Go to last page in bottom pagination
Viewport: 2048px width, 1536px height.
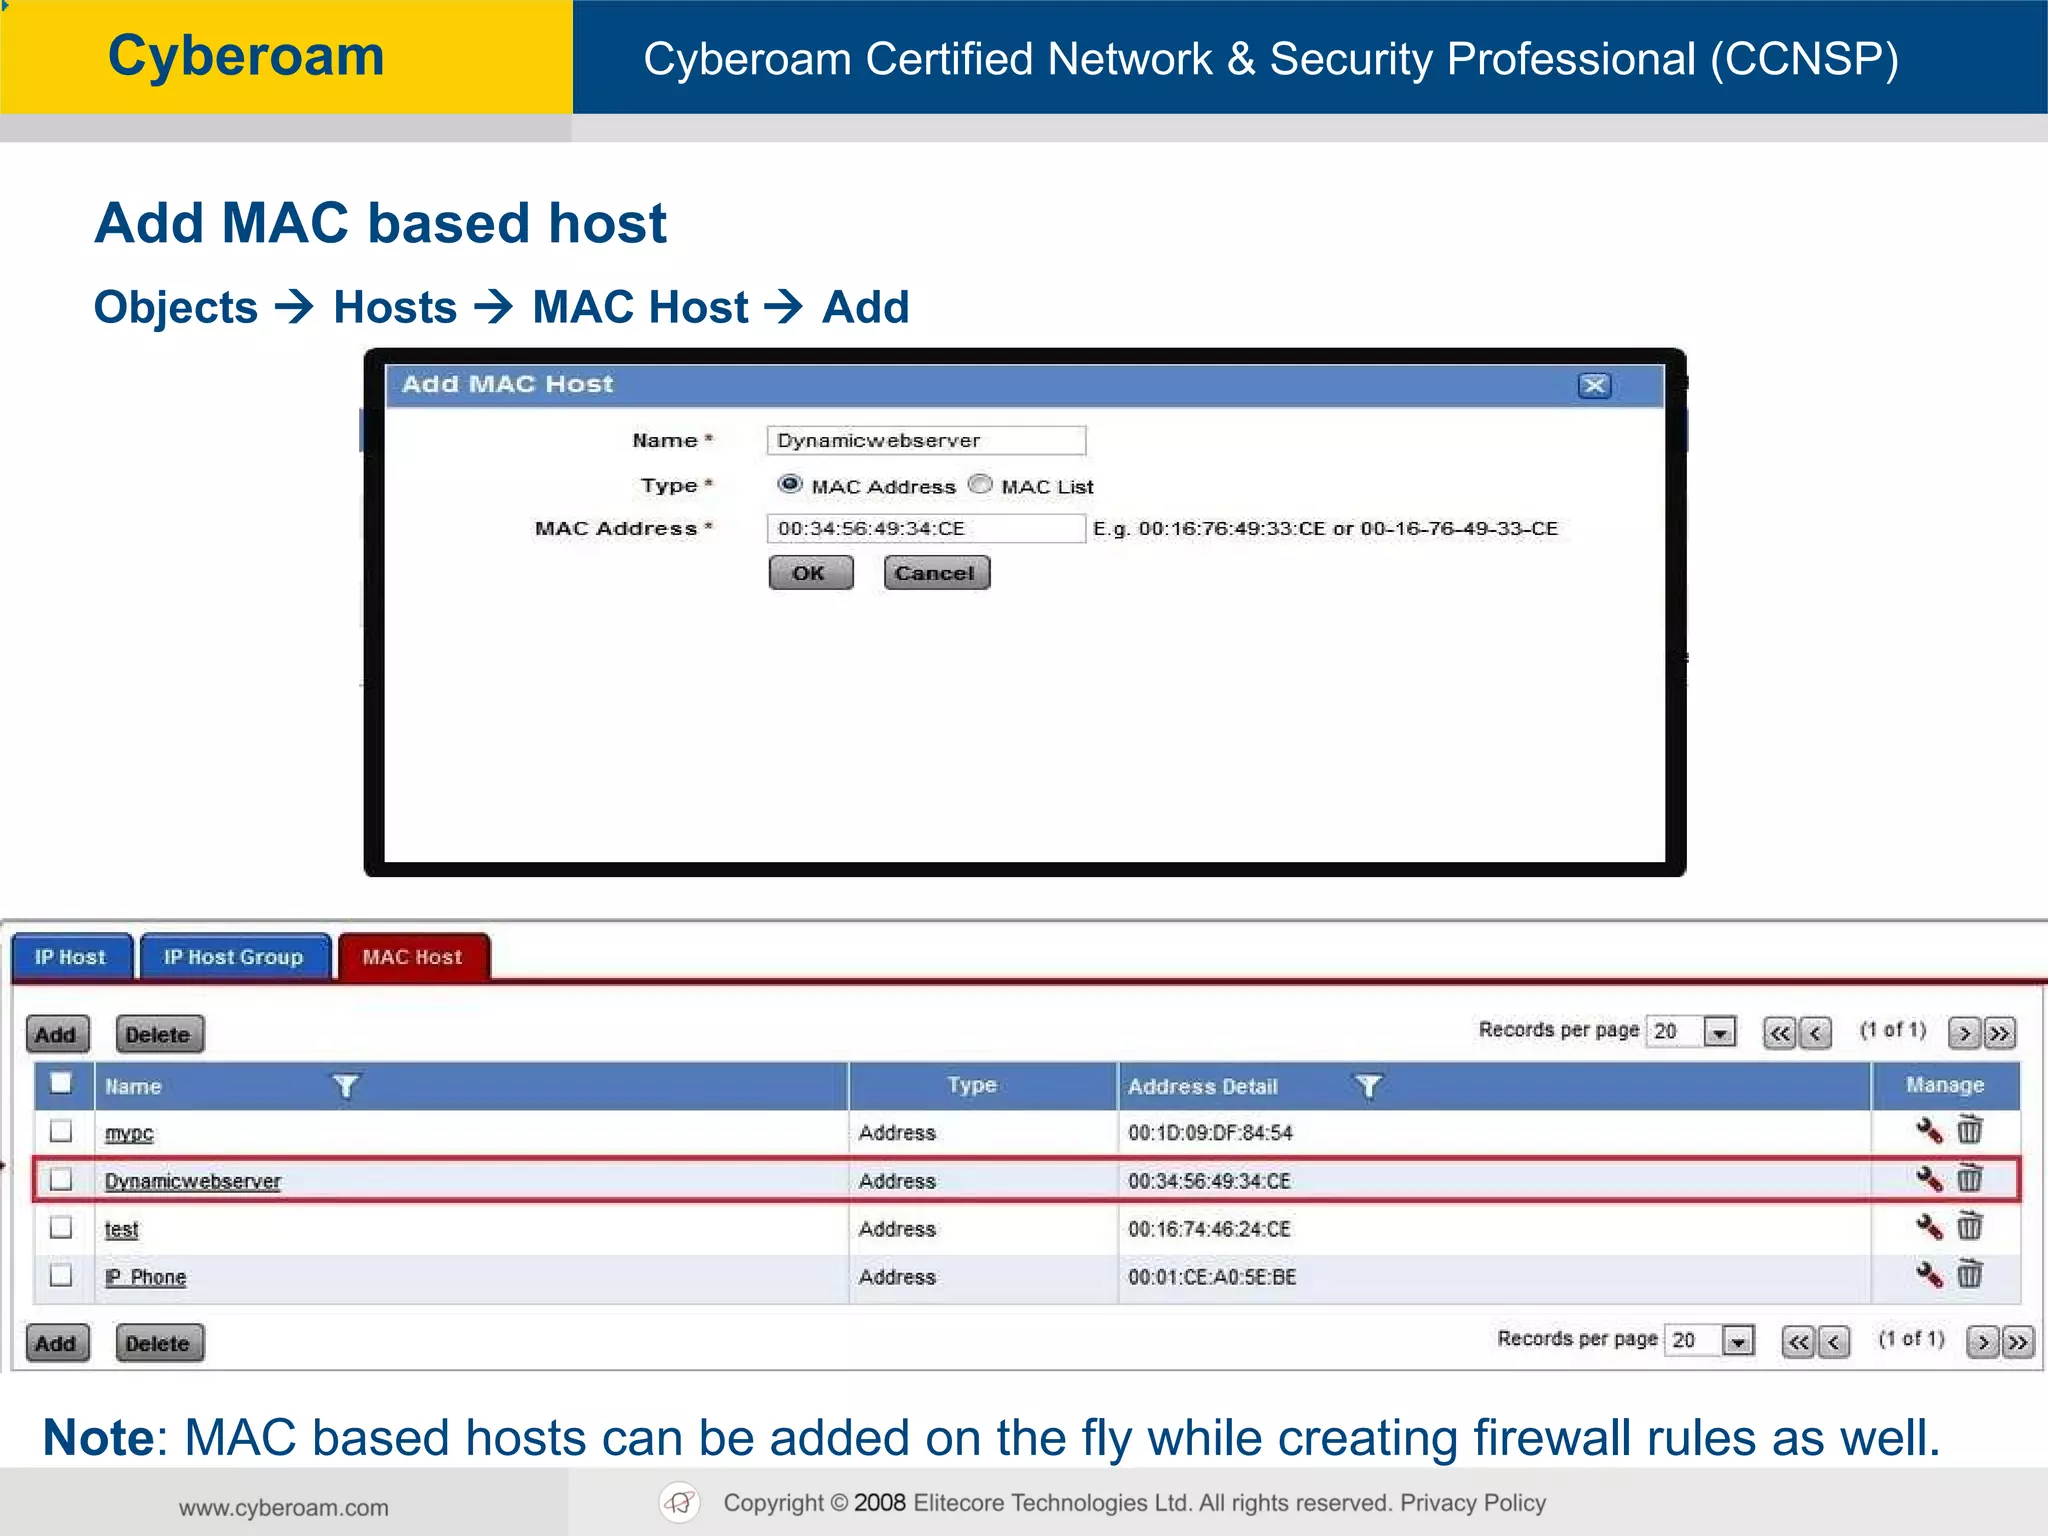2017,1342
